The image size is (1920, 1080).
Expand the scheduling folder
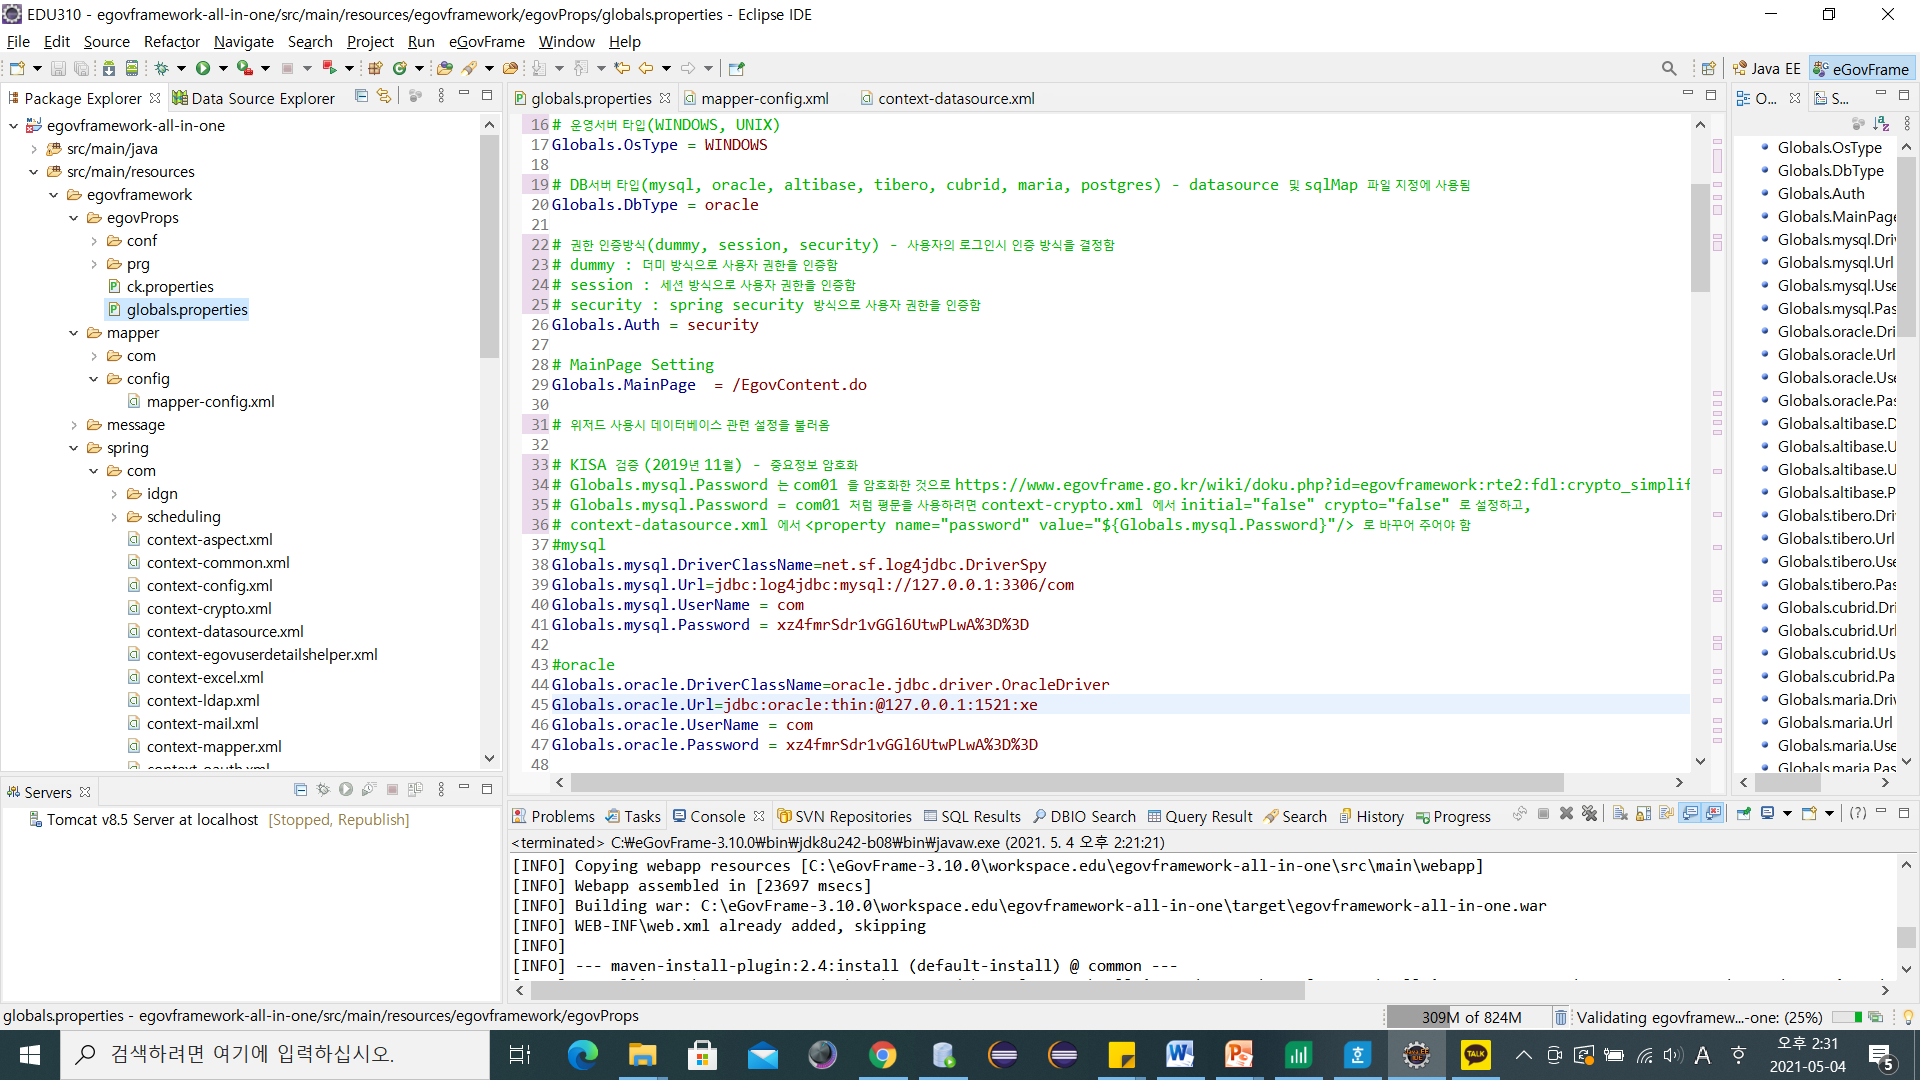pyautogui.click(x=113, y=517)
